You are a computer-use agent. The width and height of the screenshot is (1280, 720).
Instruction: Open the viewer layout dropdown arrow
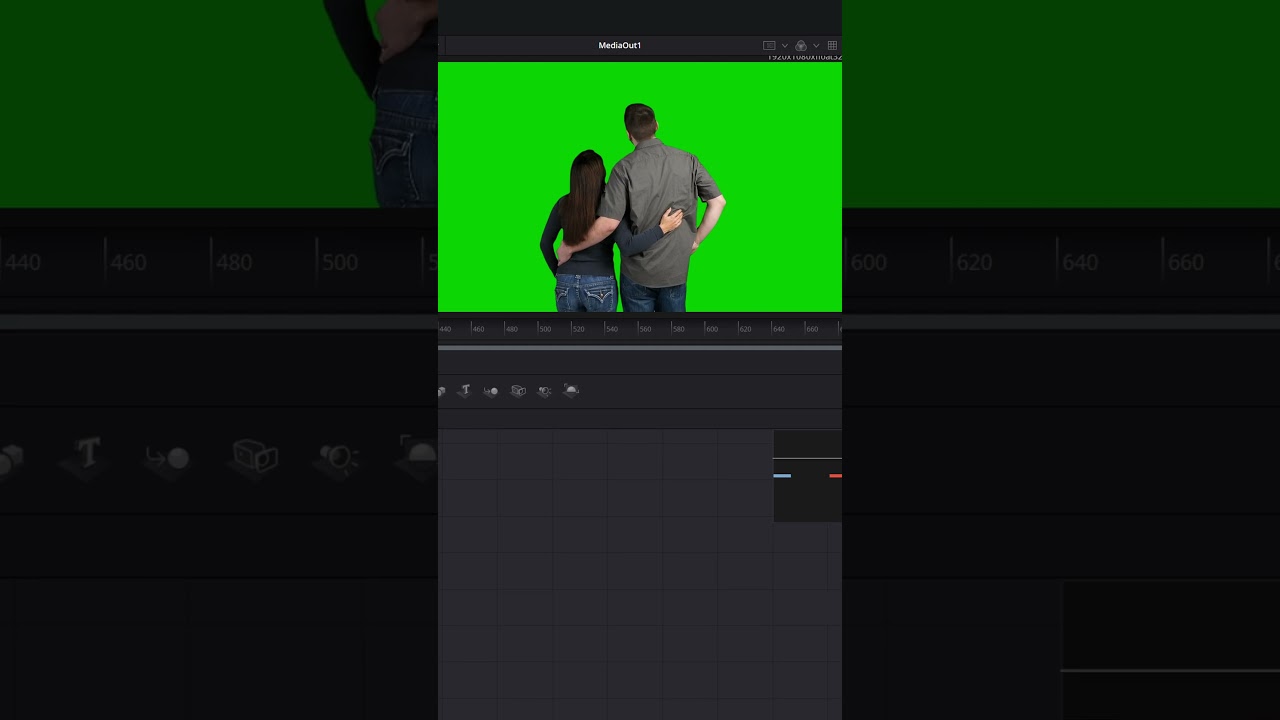click(x=785, y=46)
